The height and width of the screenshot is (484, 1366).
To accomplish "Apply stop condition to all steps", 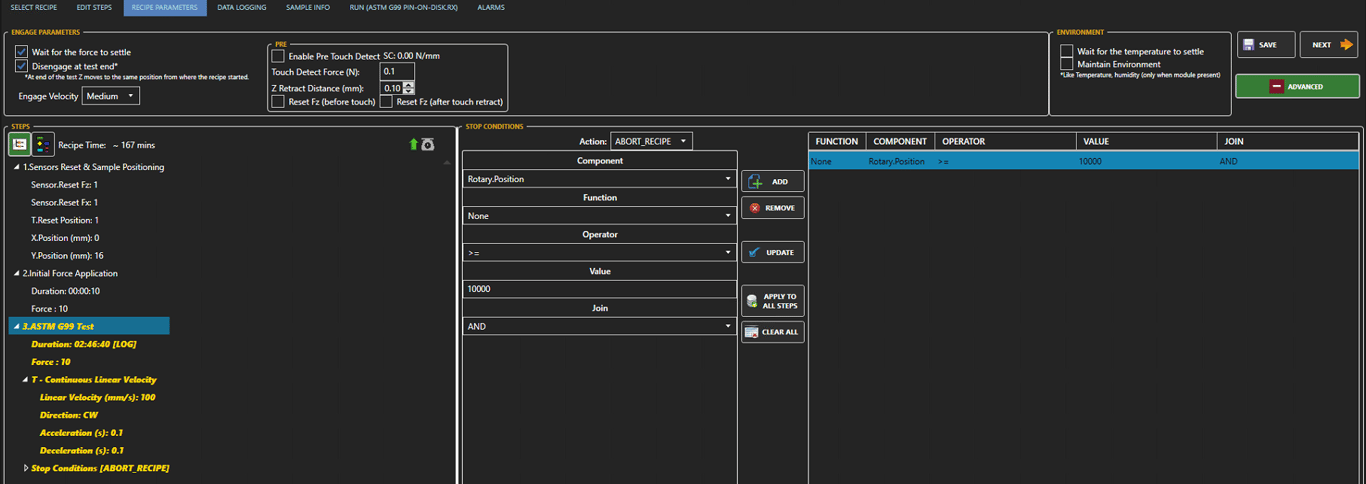I will click(772, 301).
